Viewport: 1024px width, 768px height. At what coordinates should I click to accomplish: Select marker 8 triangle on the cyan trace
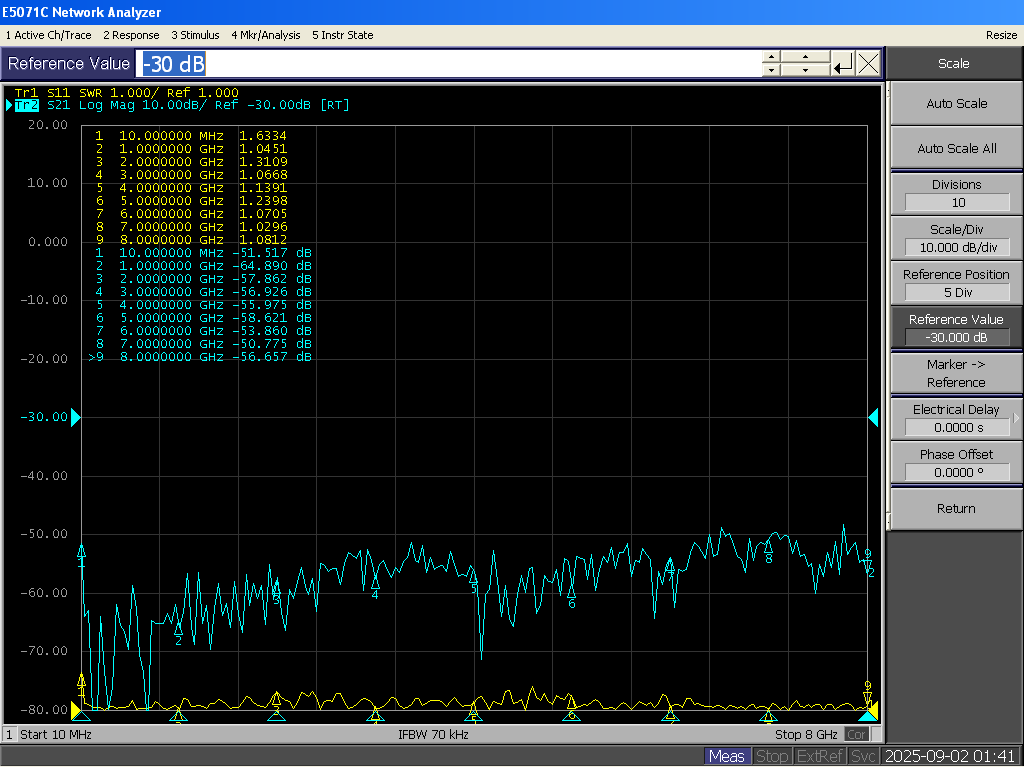tap(768, 548)
